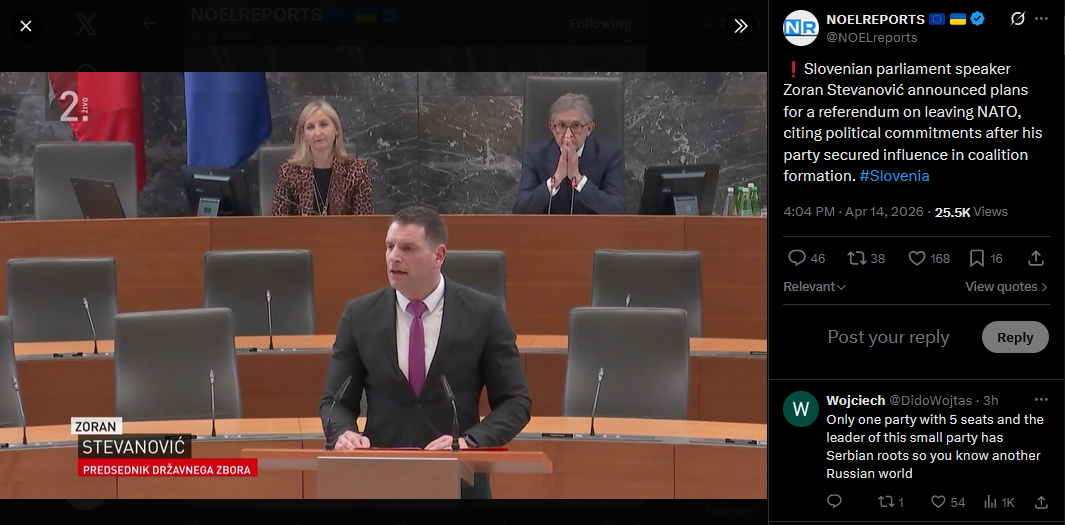Reply to Wojciech's comment via bubble icon
1065x525 pixels.
[x=834, y=502]
